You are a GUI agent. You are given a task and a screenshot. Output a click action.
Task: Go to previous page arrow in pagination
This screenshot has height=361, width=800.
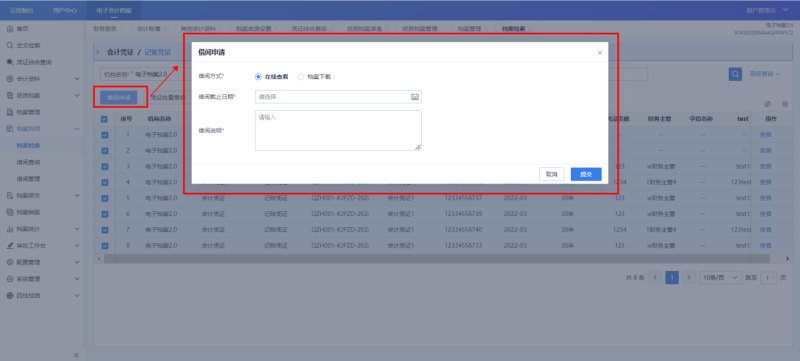pyautogui.click(x=655, y=277)
